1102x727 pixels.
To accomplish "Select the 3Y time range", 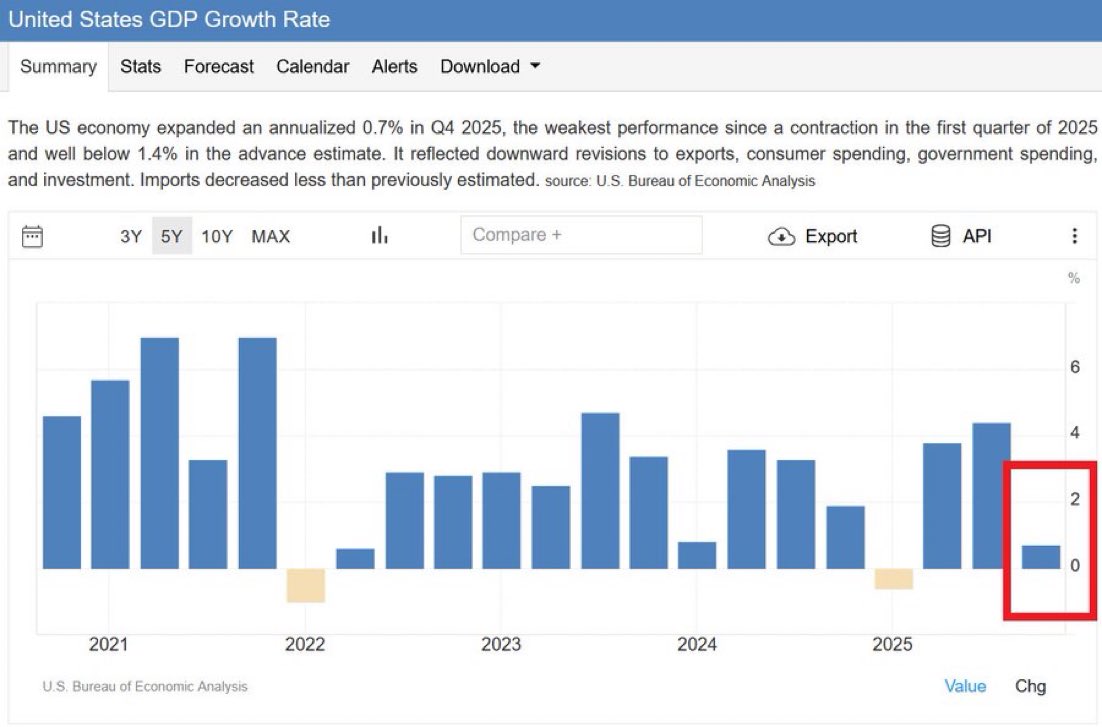I will tap(131, 236).
